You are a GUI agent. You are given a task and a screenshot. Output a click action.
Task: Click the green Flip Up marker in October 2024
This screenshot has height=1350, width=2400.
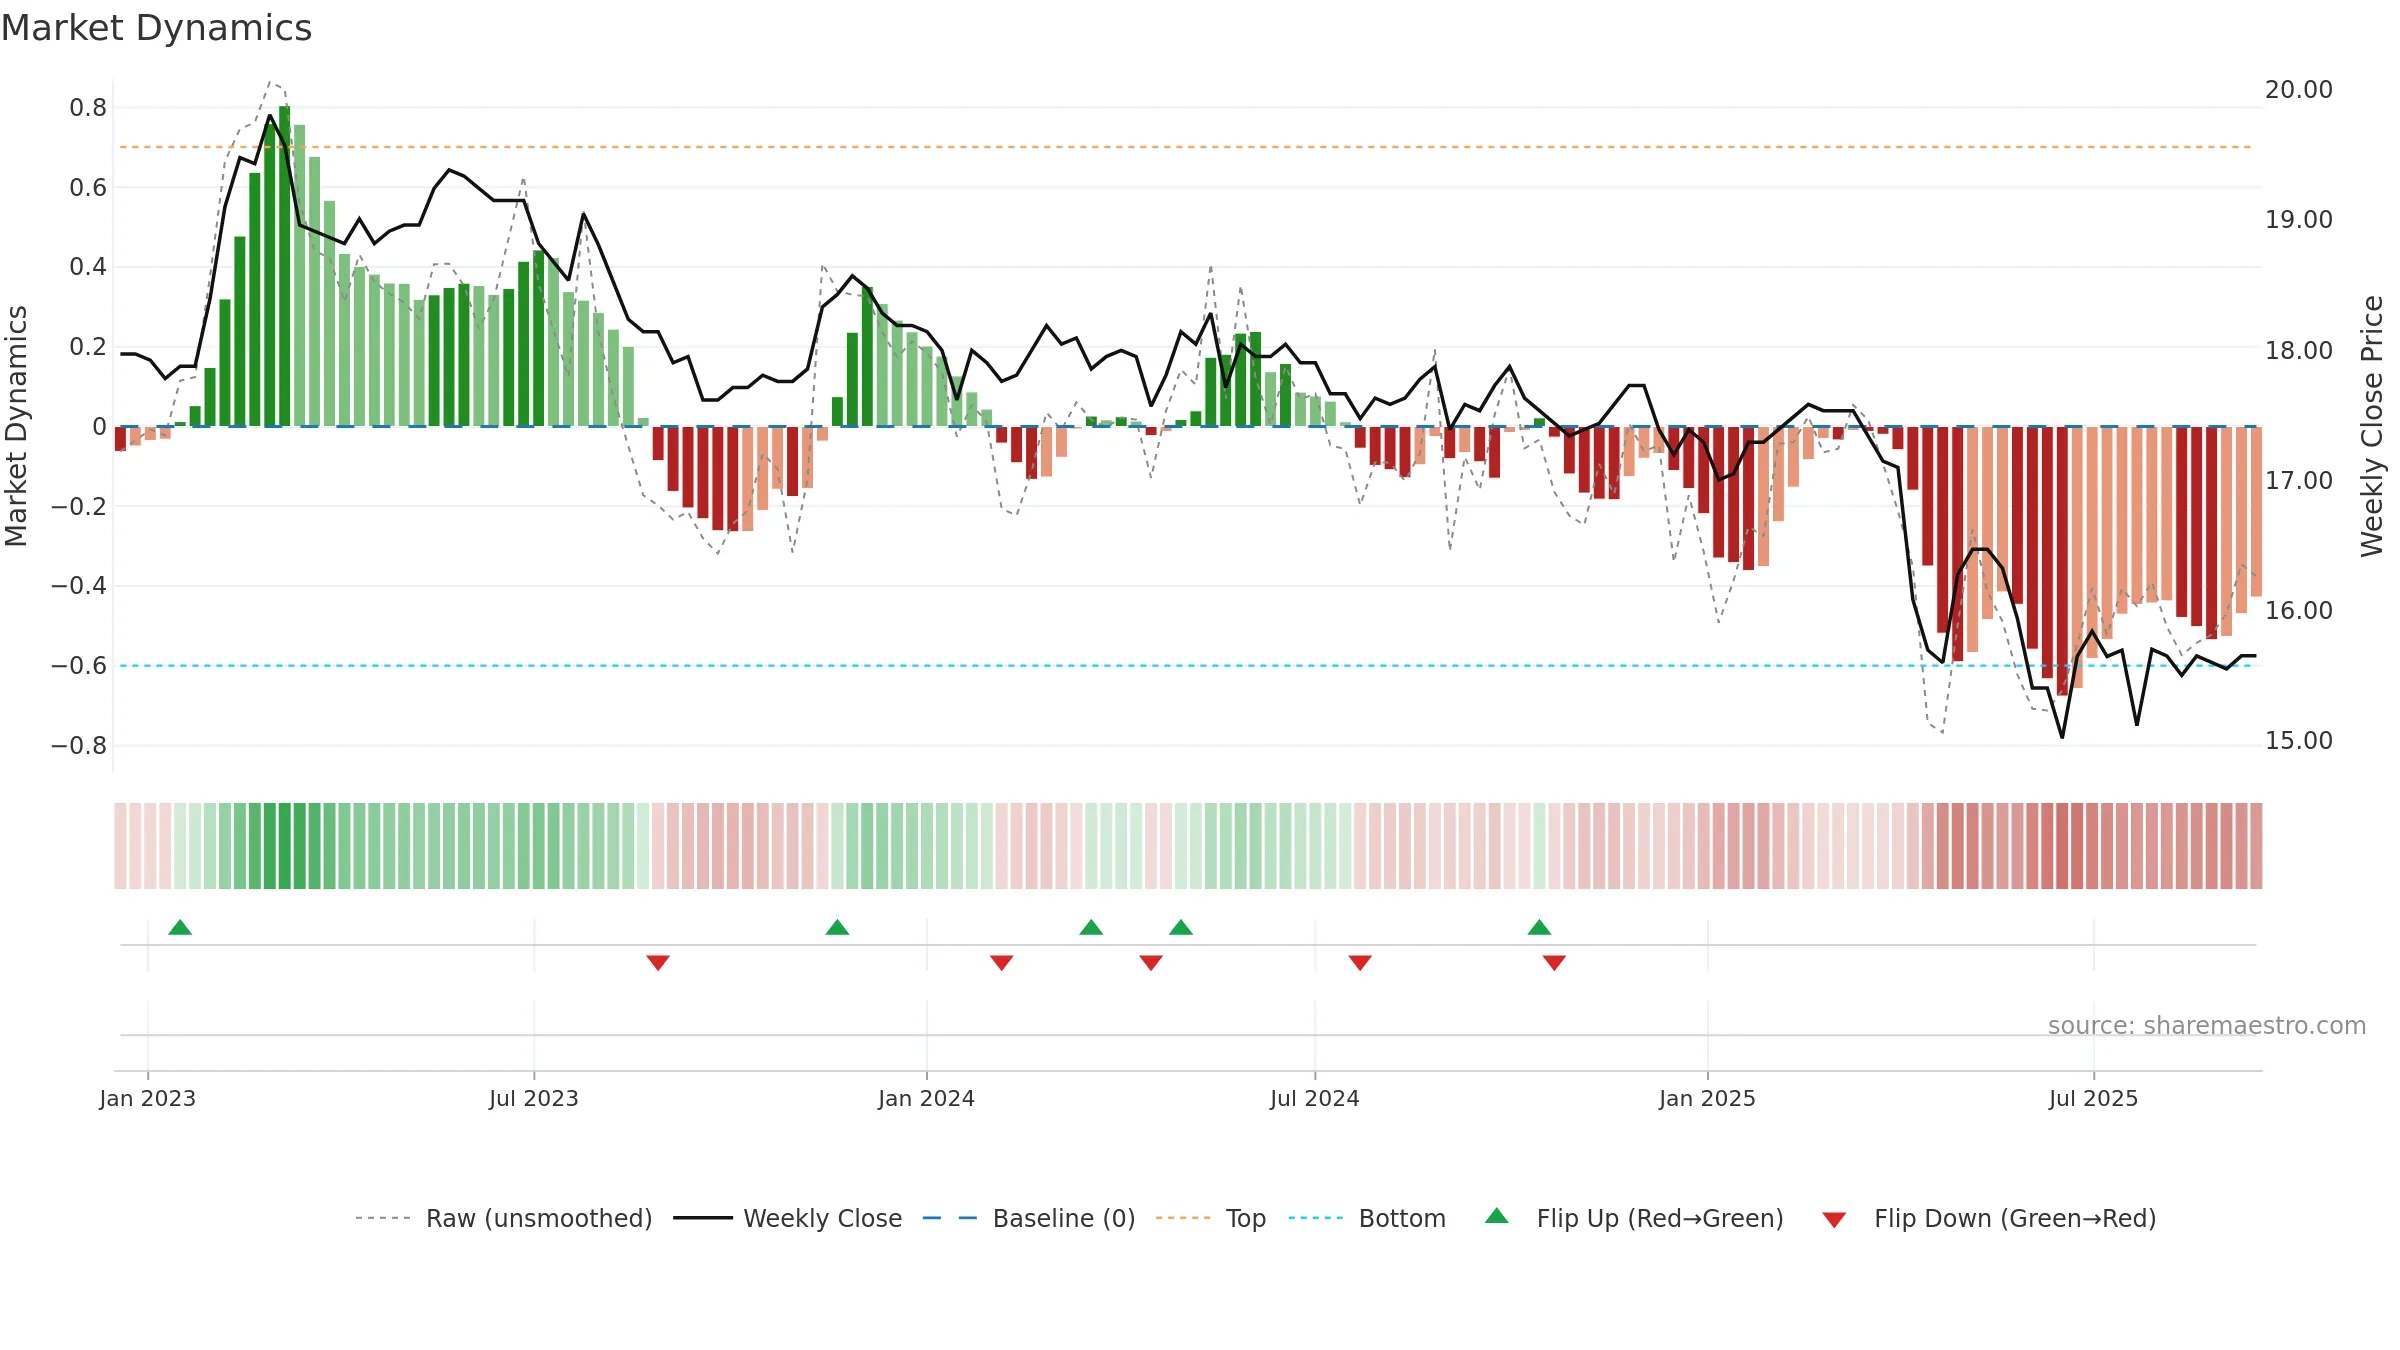1540,928
